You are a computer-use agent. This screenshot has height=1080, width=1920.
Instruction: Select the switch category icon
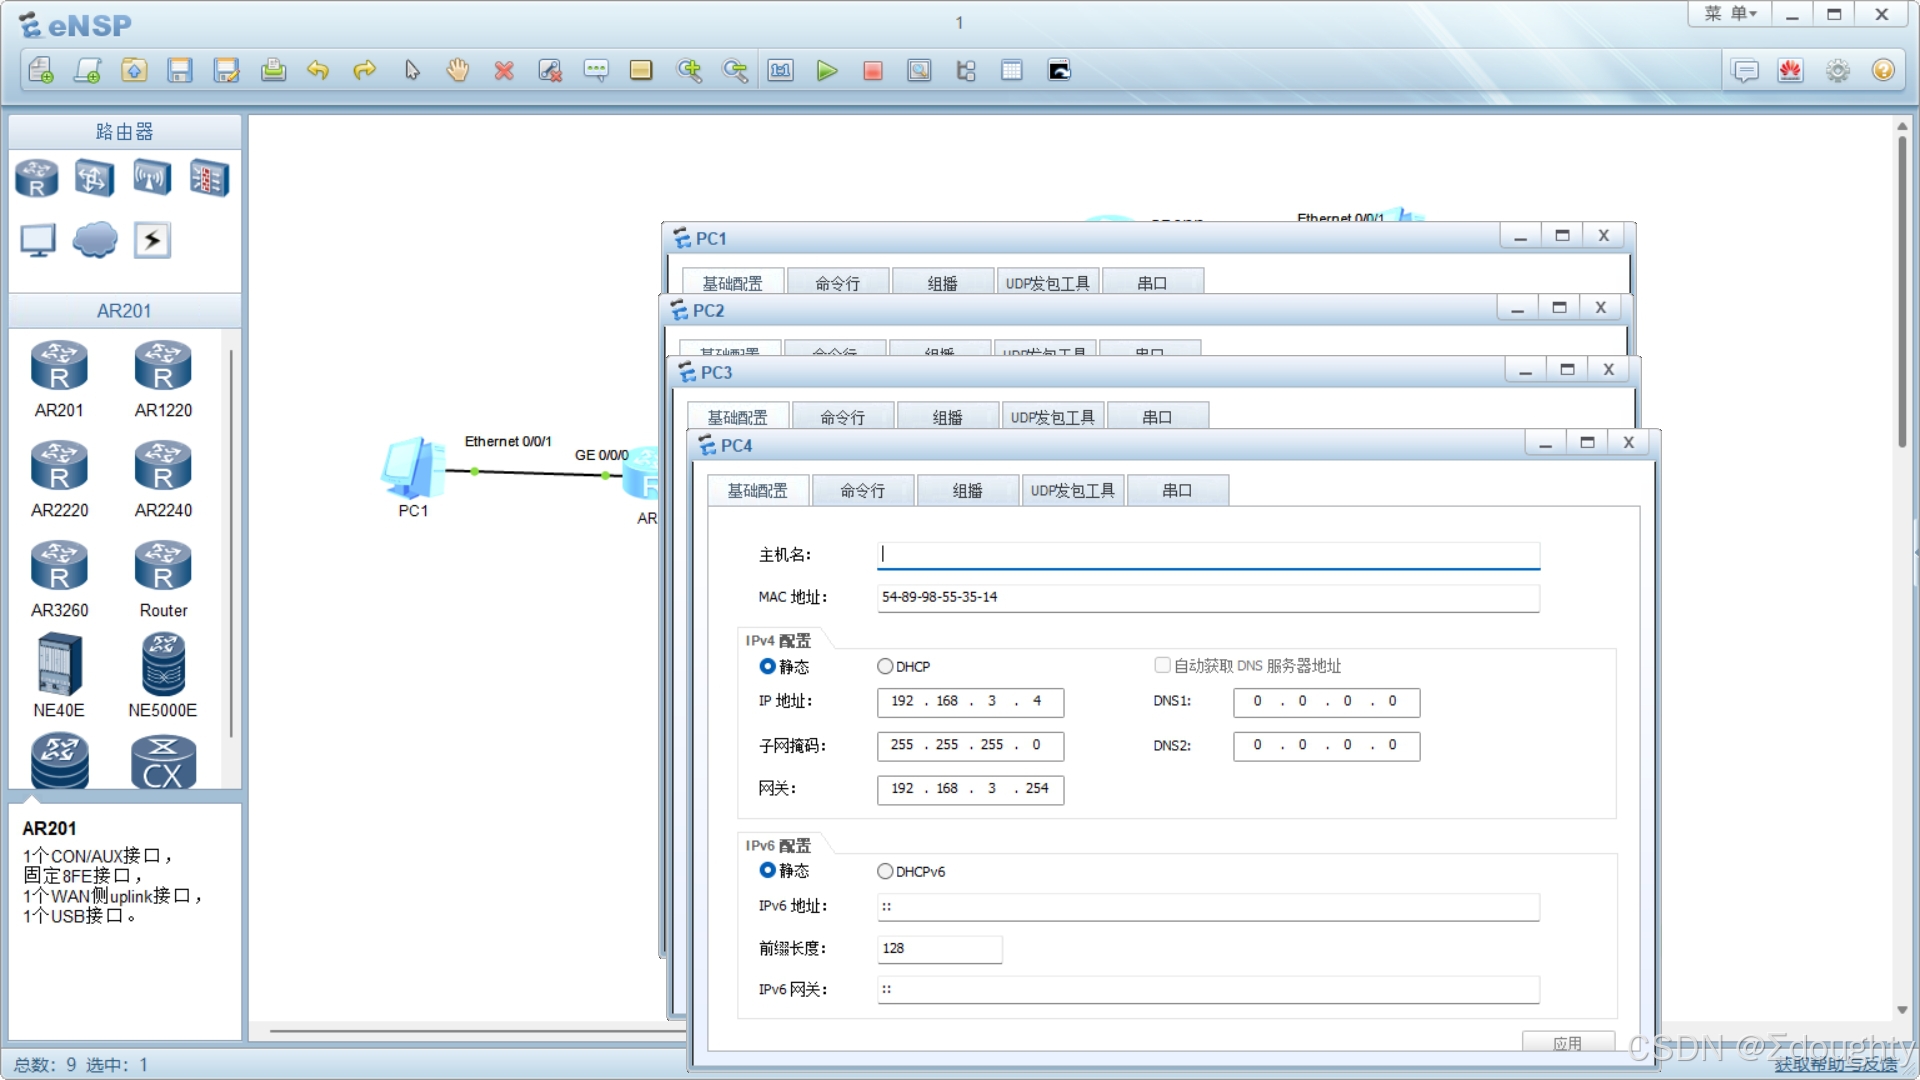(94, 179)
